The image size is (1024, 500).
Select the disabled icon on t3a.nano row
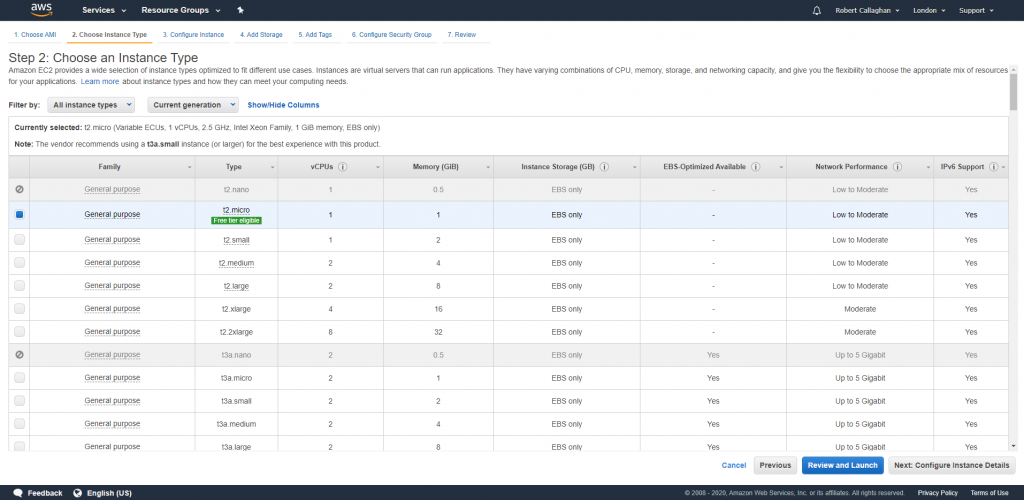(20, 354)
